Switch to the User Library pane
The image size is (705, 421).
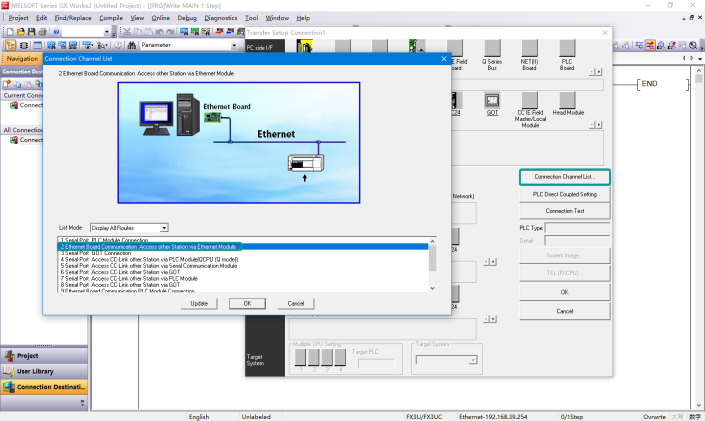coord(44,371)
